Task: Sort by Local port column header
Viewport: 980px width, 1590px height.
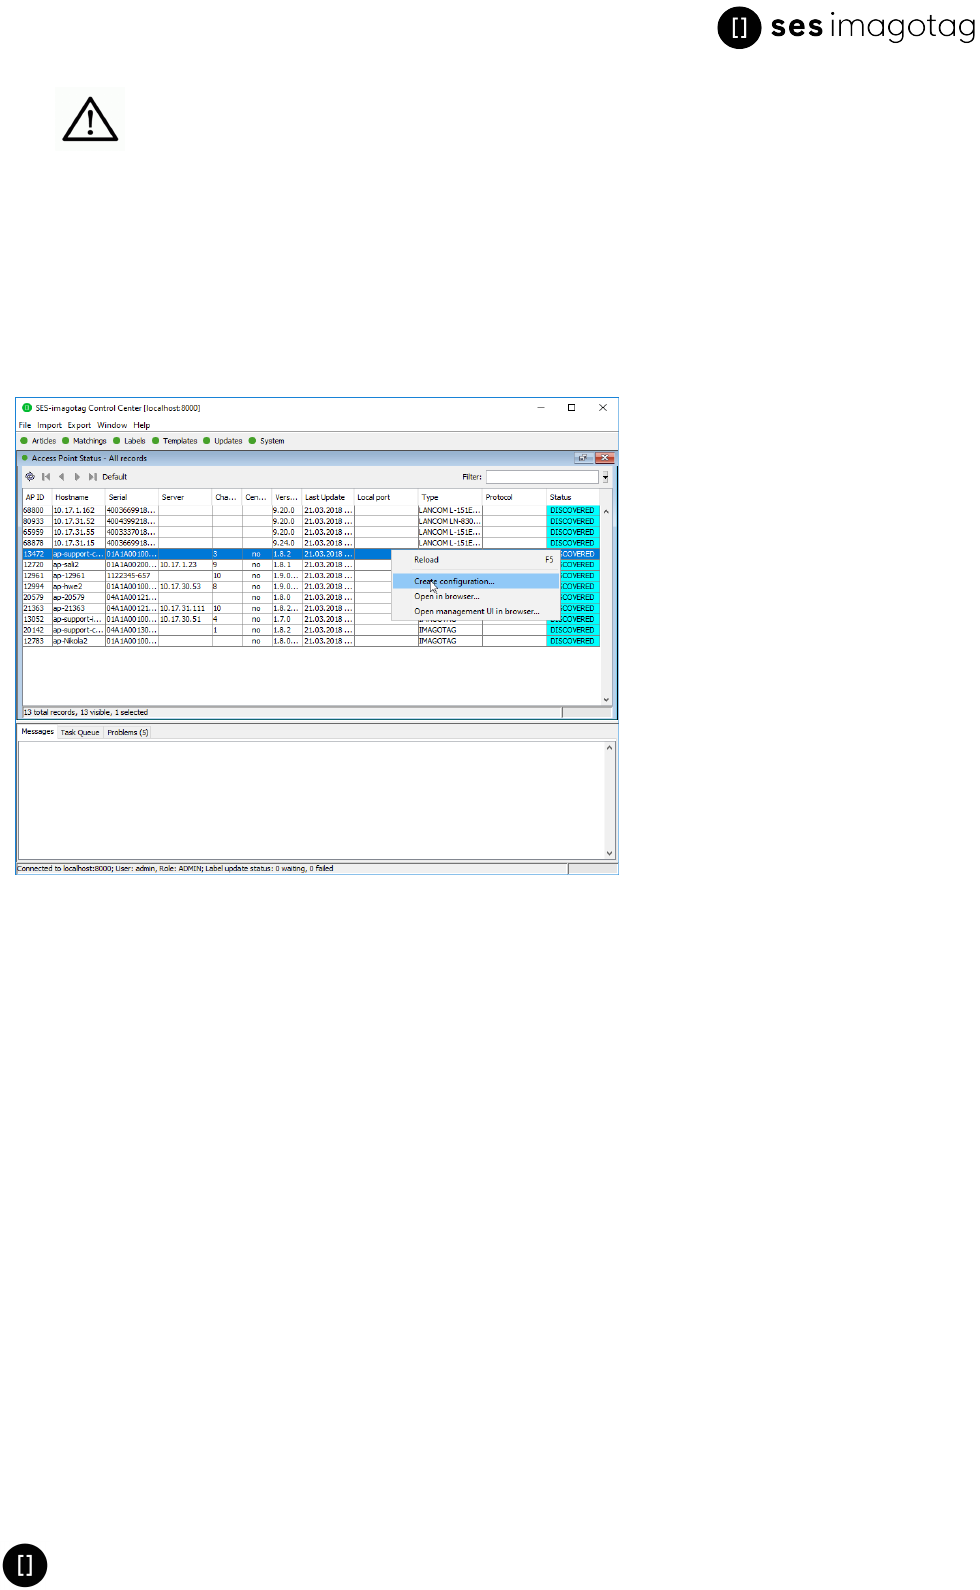Action: click(x=386, y=497)
